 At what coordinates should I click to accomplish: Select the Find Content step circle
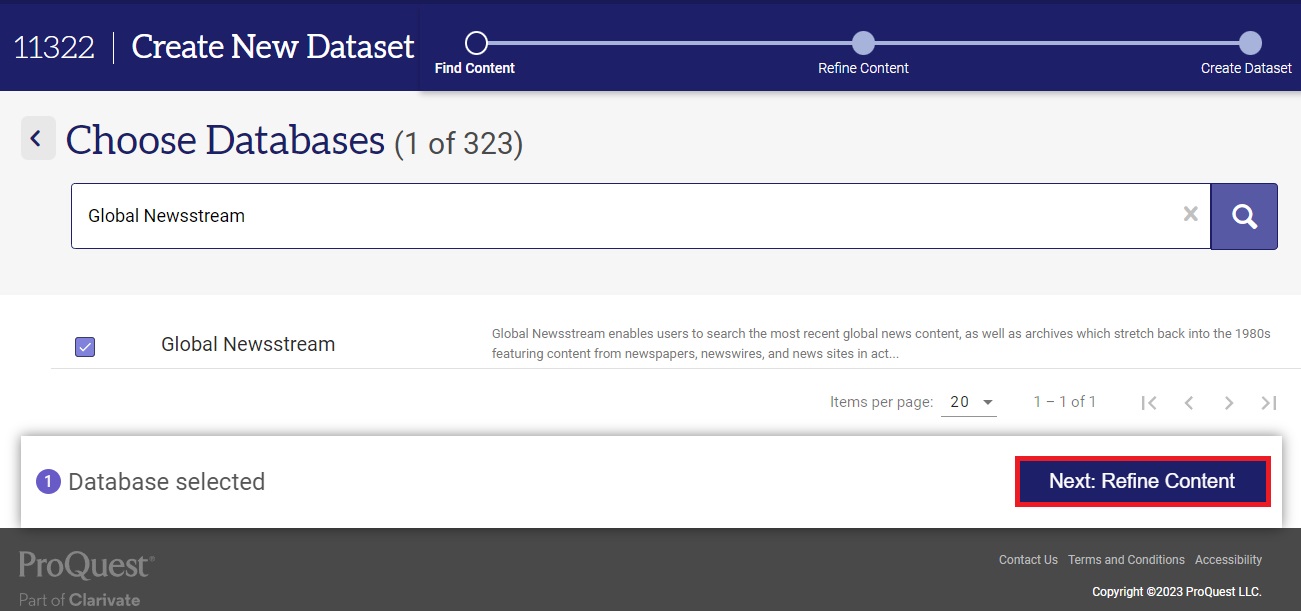coord(476,43)
